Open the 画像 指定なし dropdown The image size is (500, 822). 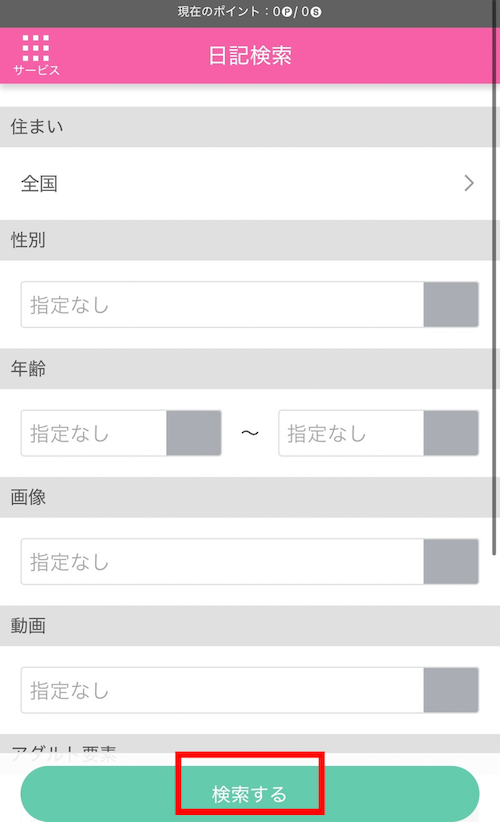[249, 561]
